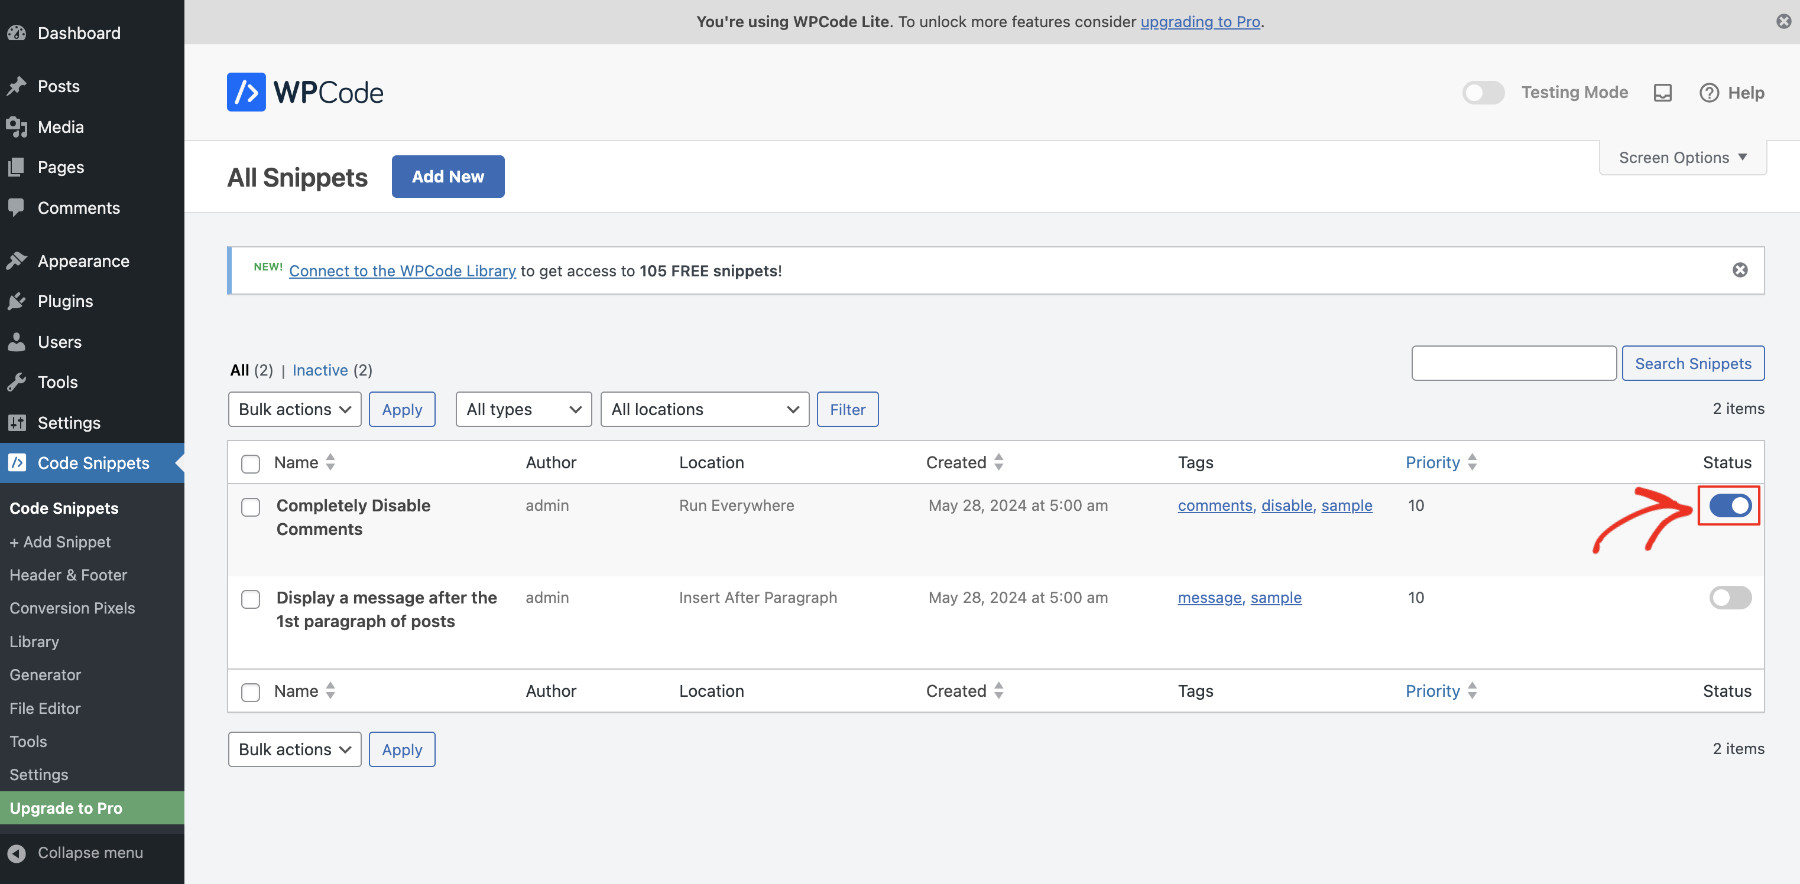The height and width of the screenshot is (884, 1800).
Task: Open the bottom Bulk actions dropdown
Action: pos(295,749)
